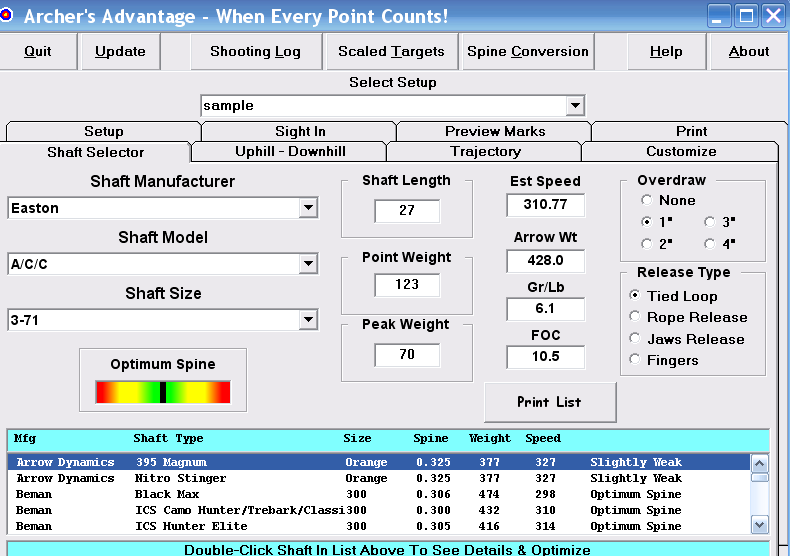Click the Archer's Advantage title bar icon
Screen dimensions: 790x556
(x=9, y=16)
